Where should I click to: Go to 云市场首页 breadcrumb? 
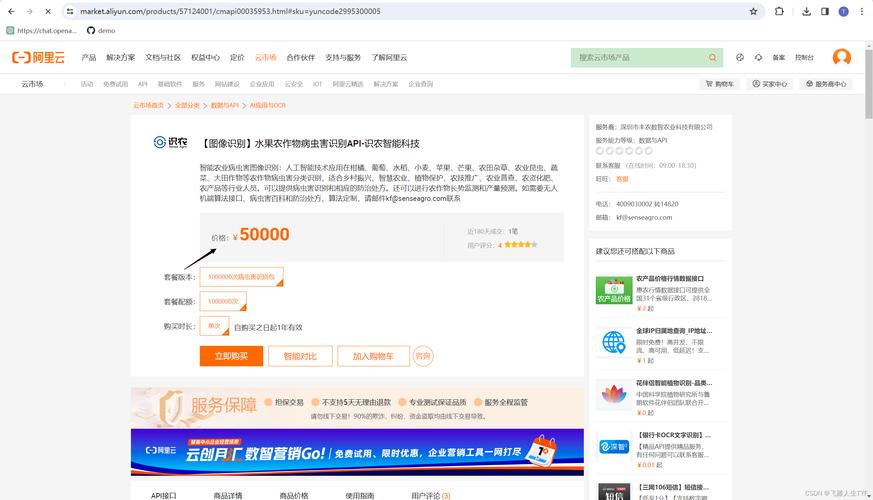[x=148, y=105]
